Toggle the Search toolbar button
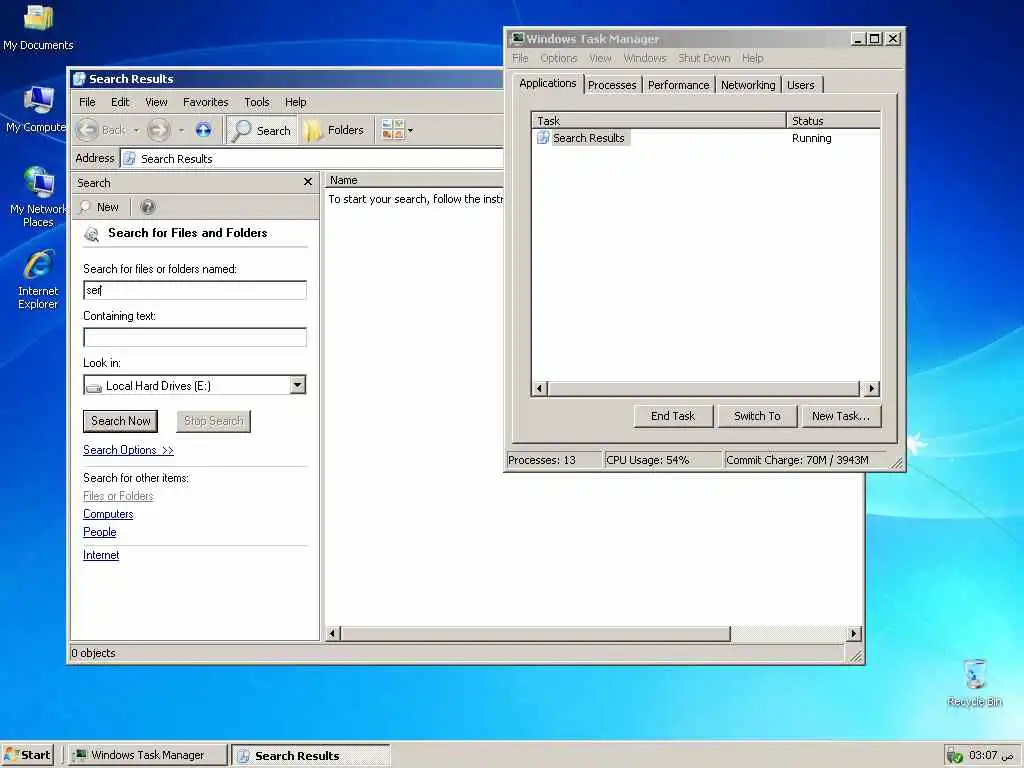Viewport: 1024px width, 768px height. (x=262, y=131)
